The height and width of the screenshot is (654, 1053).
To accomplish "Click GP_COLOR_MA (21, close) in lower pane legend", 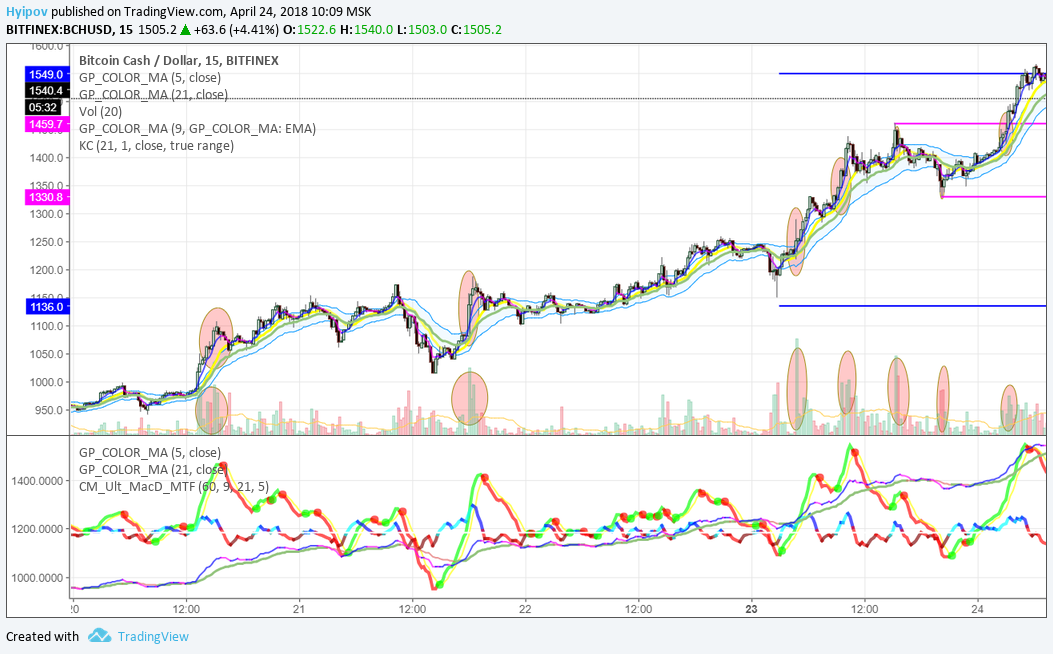I will pos(152,469).
